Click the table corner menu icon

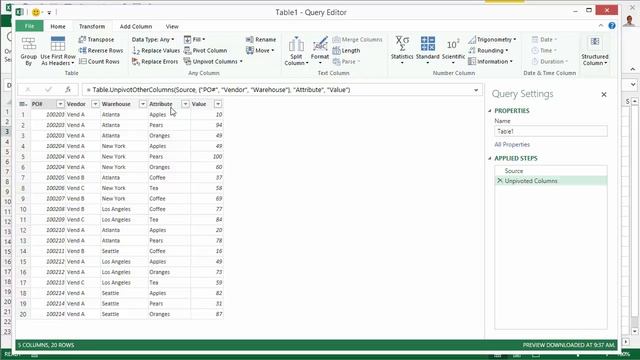pyautogui.click(x=23, y=104)
